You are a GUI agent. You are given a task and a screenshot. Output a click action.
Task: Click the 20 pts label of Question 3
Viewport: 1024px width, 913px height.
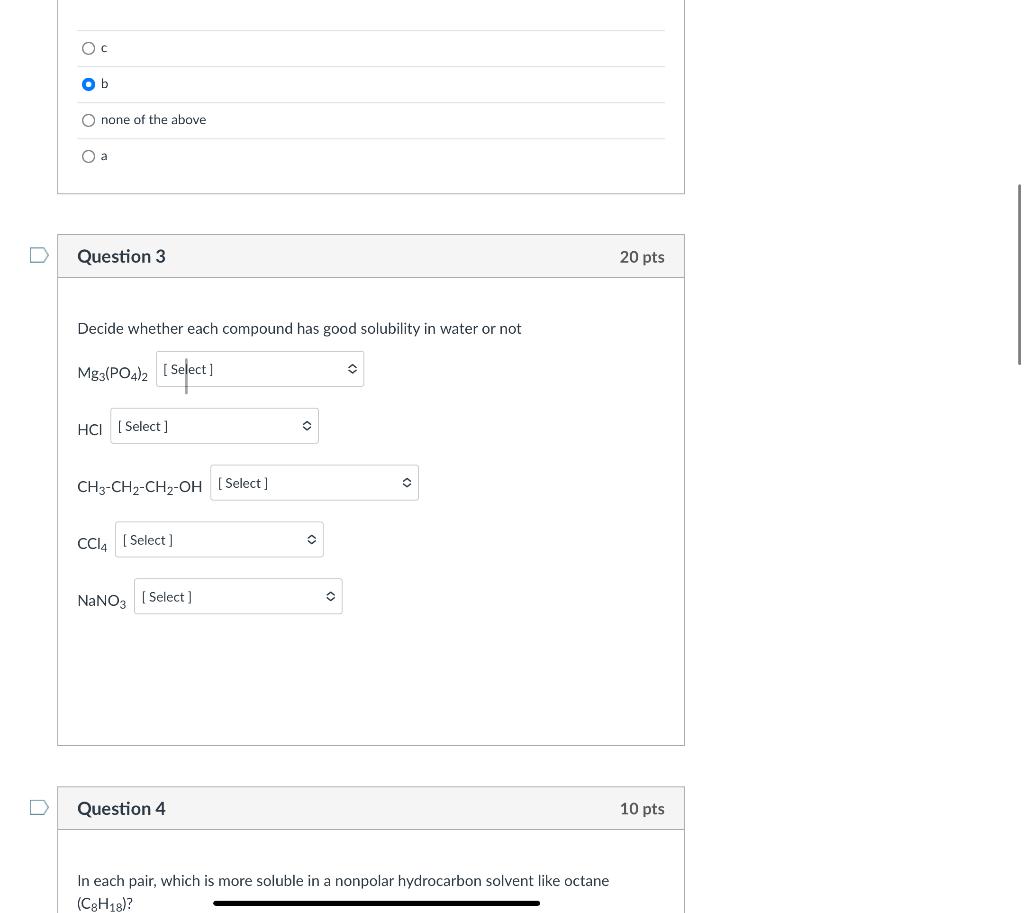tap(642, 257)
